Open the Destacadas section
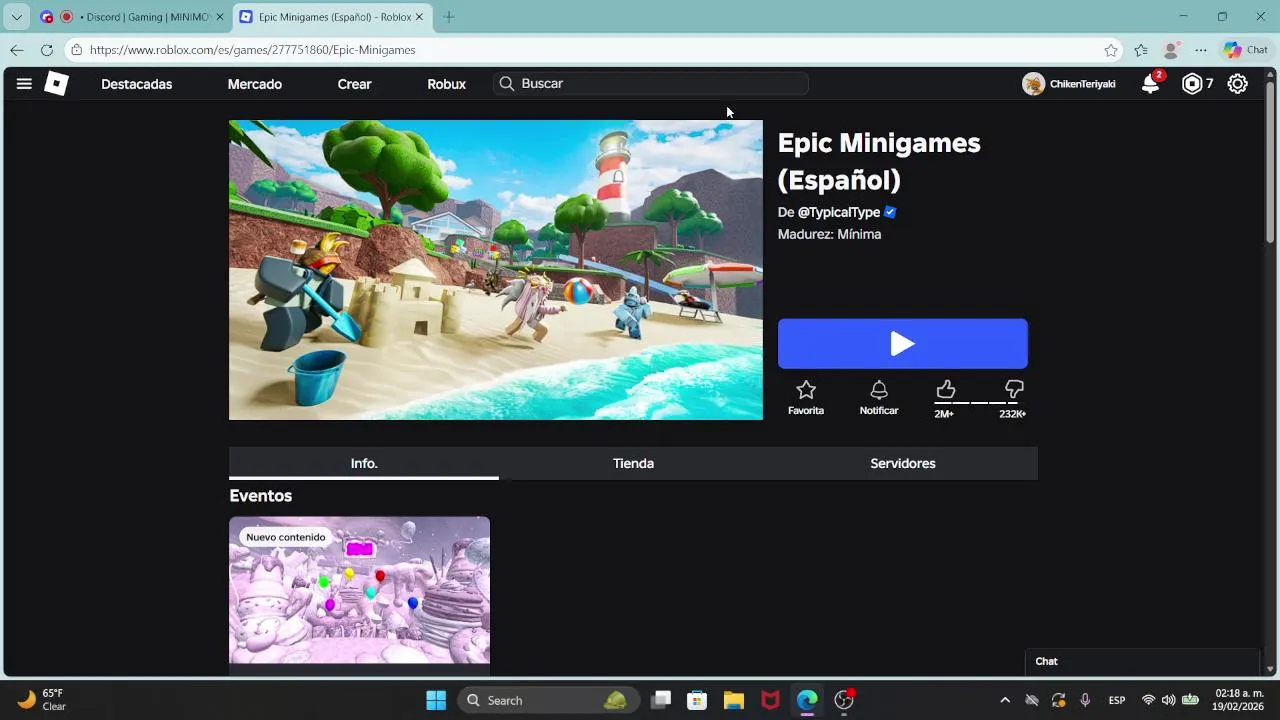Screen dimensions: 1280x720 137,84
